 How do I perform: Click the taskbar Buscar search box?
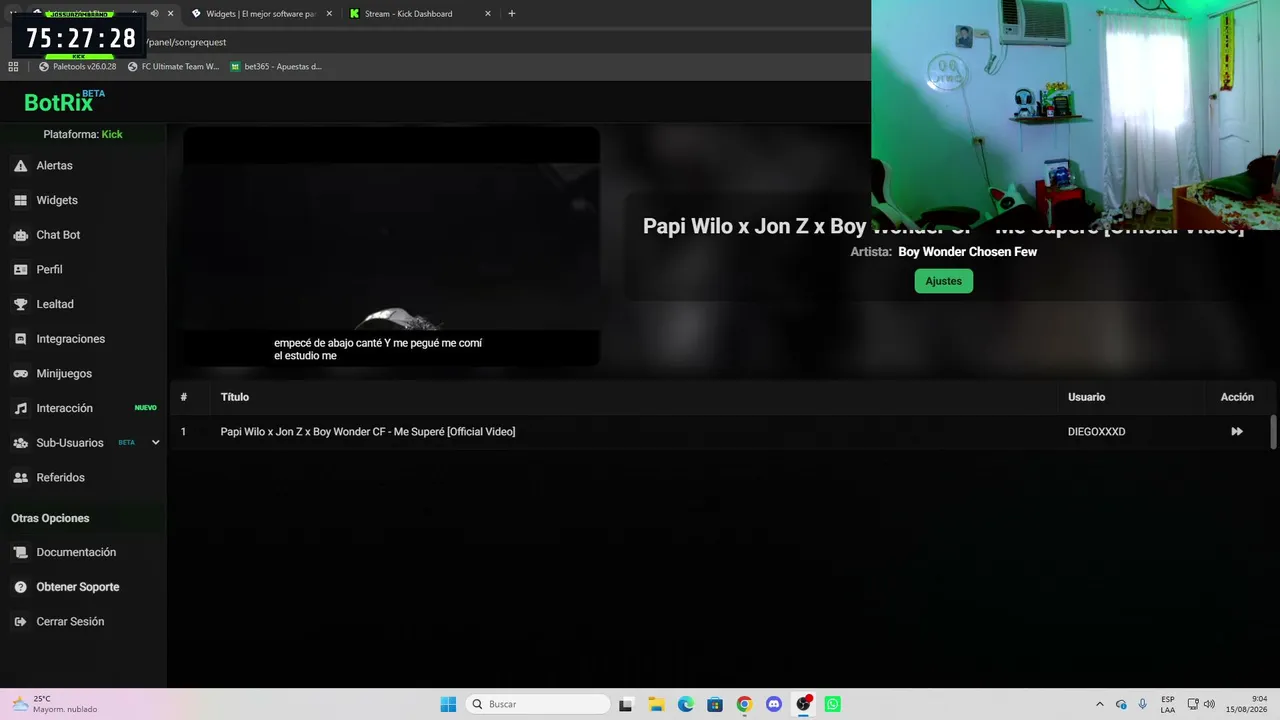[538, 704]
